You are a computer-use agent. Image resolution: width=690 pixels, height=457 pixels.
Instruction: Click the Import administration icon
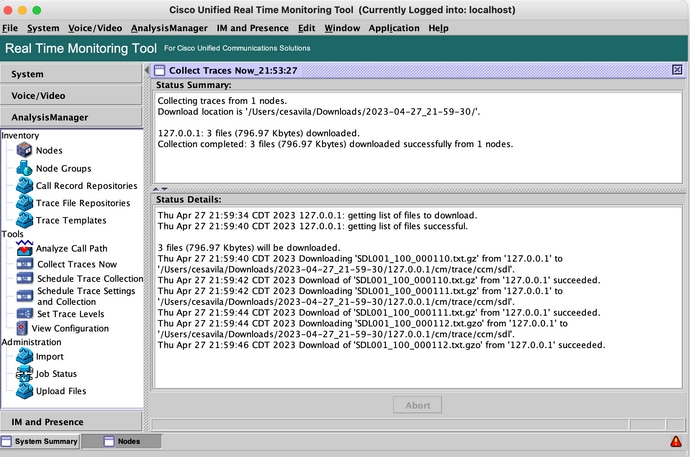(24, 356)
